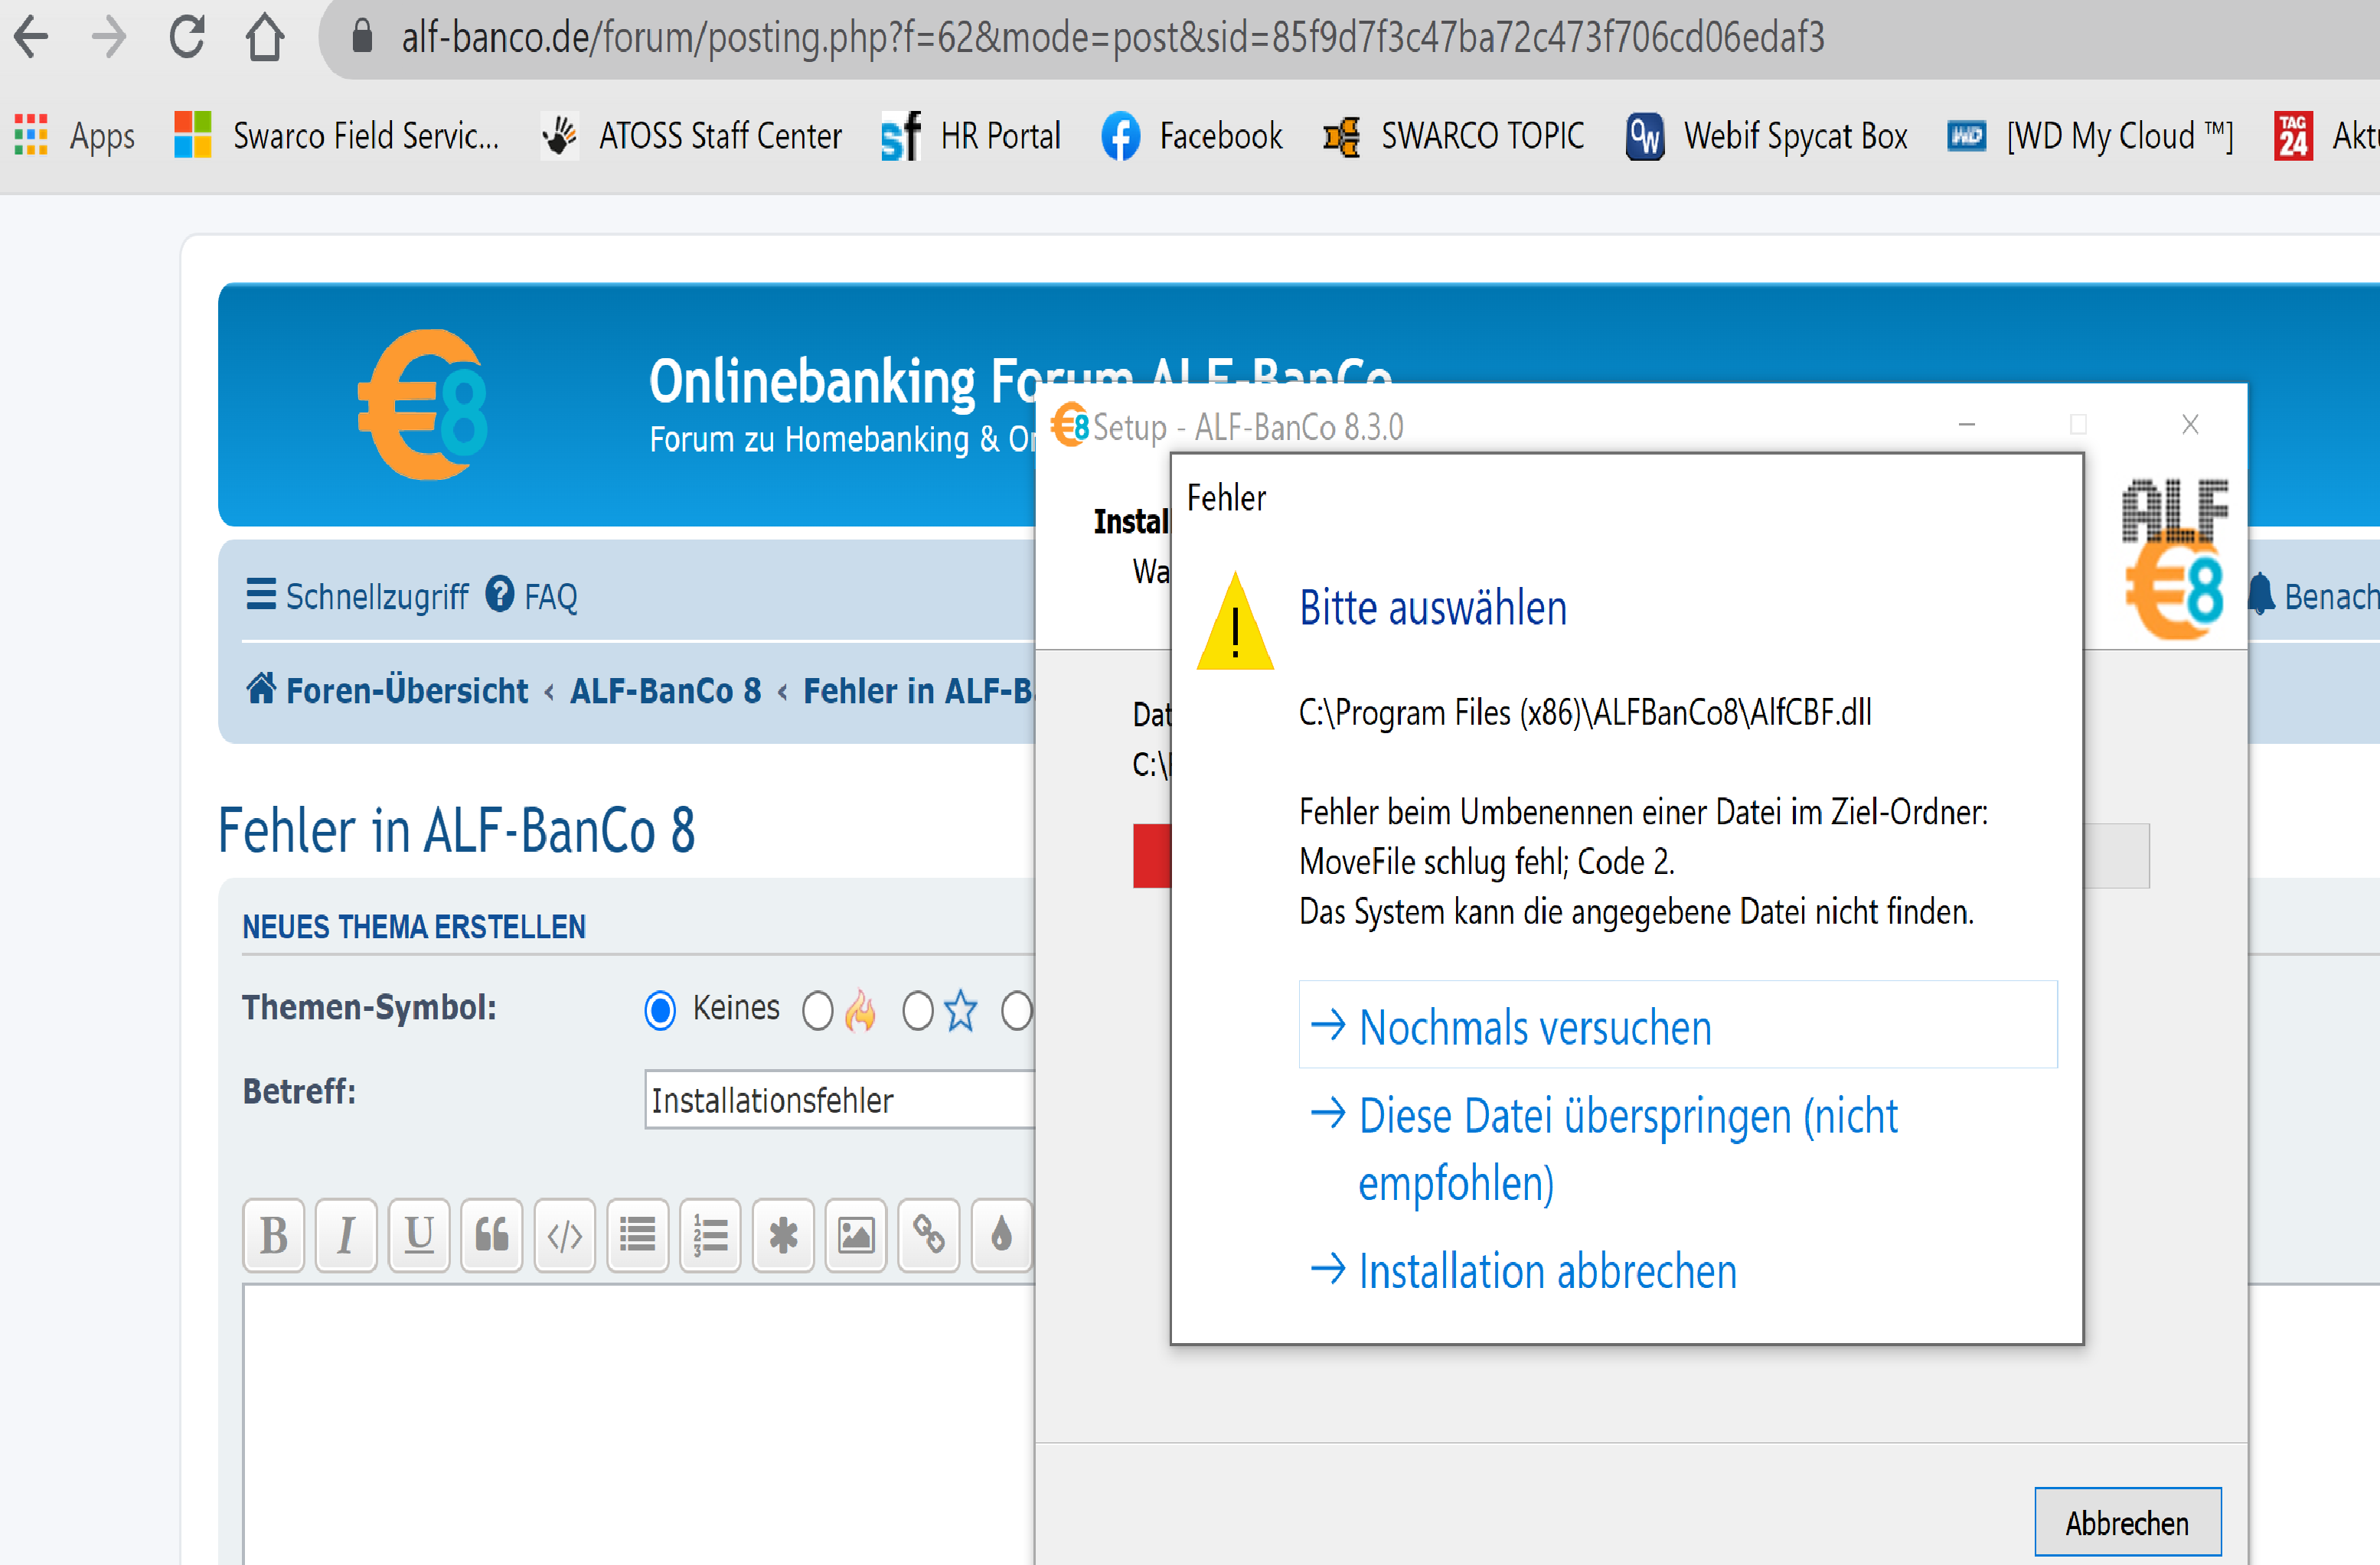2380x1565 pixels.
Task: Go to Foren-Übersicht breadcrumb
Action: (387, 690)
